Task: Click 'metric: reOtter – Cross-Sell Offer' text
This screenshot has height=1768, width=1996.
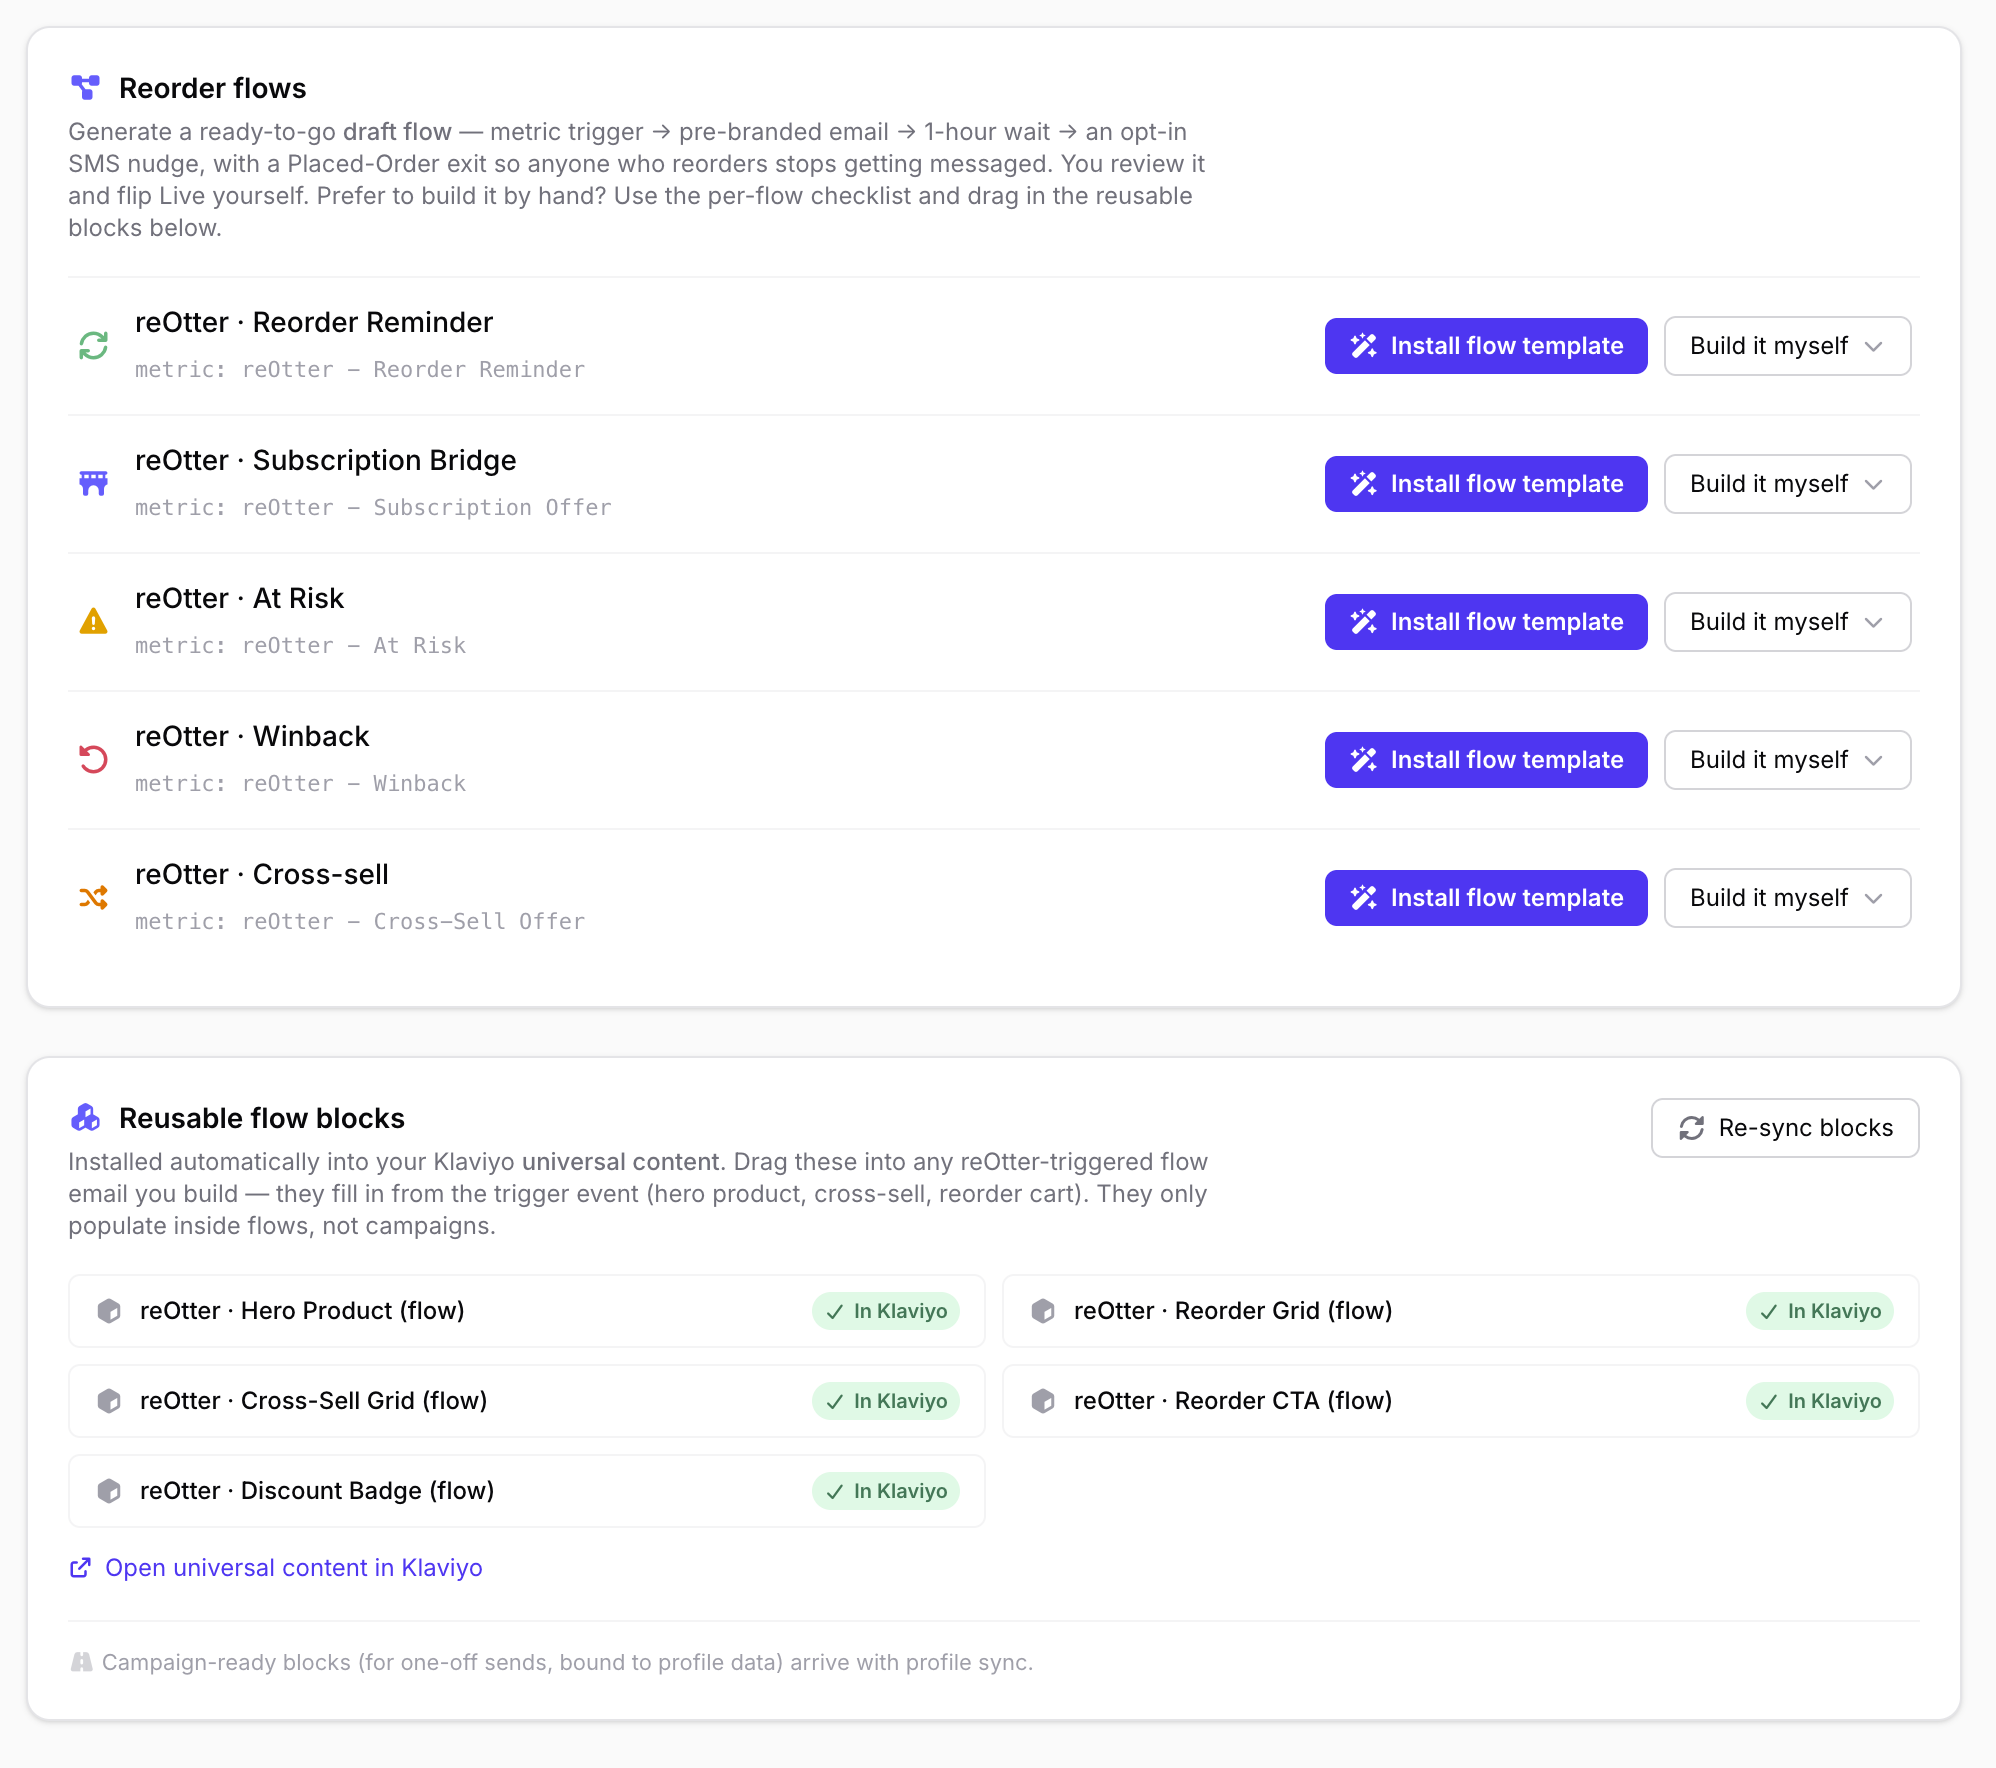Action: [x=360, y=922]
